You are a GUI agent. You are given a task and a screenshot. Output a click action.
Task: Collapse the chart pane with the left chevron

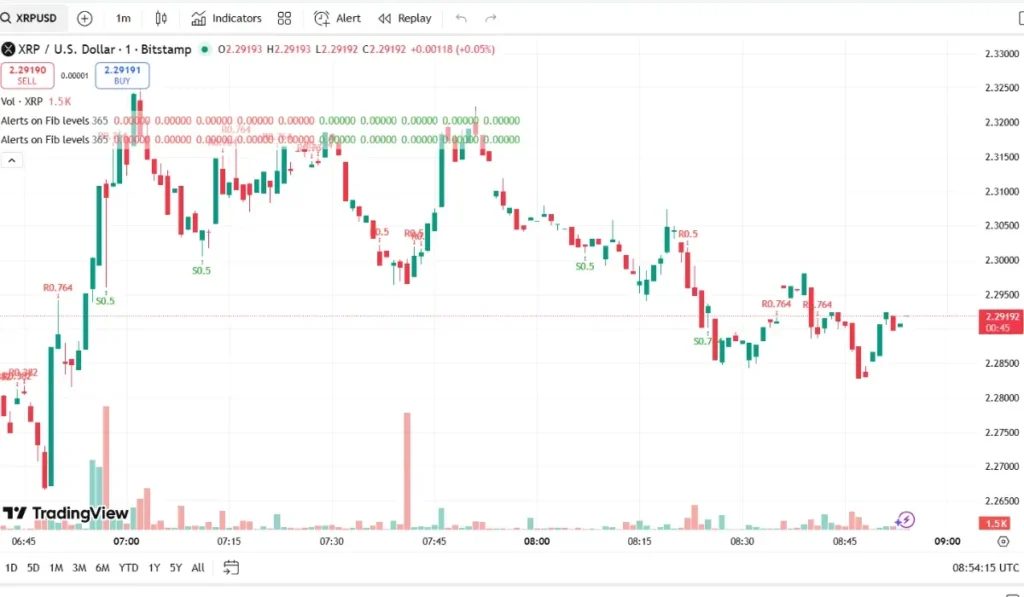tap(11, 160)
